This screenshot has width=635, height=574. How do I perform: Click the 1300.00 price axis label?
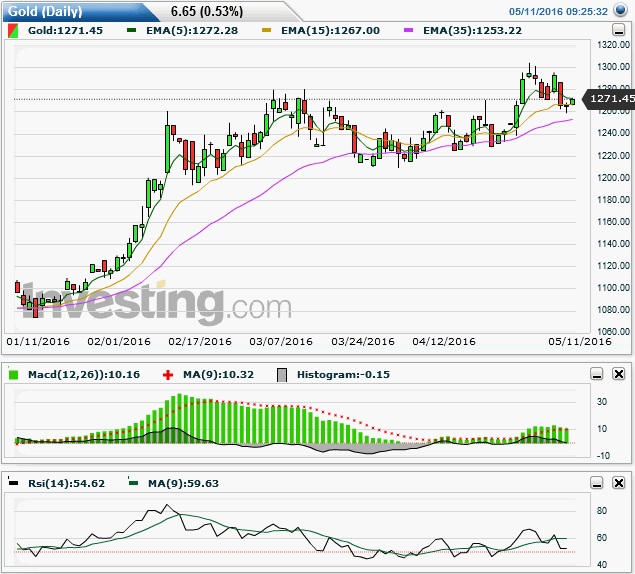click(613, 67)
